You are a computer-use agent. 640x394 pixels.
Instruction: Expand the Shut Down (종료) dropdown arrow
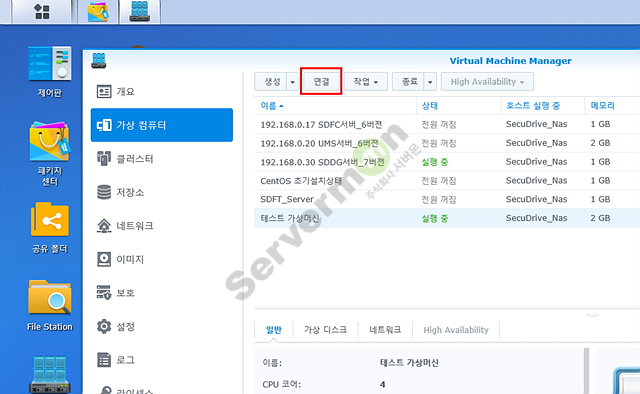[430, 82]
